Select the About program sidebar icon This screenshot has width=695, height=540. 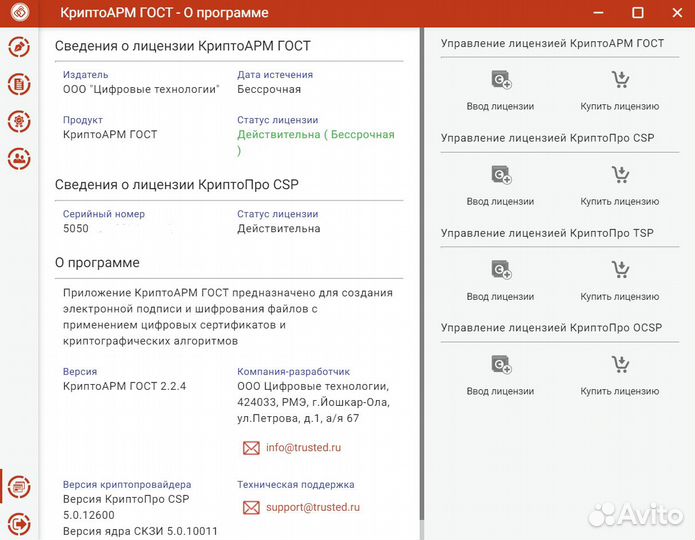[x=19, y=486]
